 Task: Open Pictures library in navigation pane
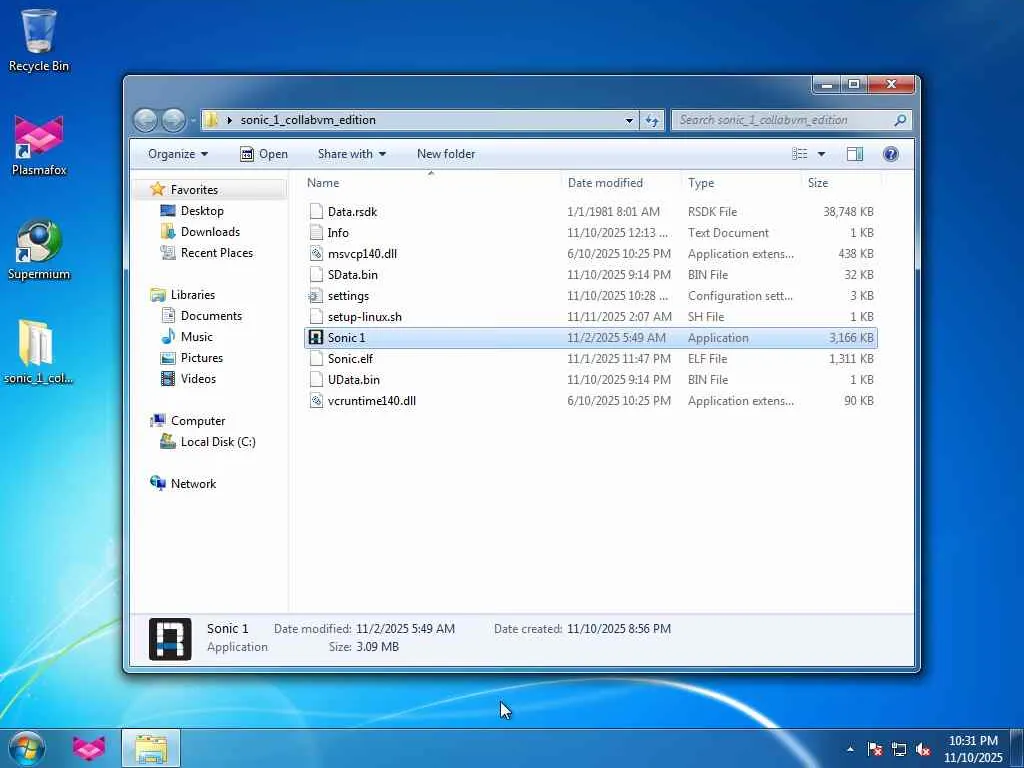coord(201,358)
